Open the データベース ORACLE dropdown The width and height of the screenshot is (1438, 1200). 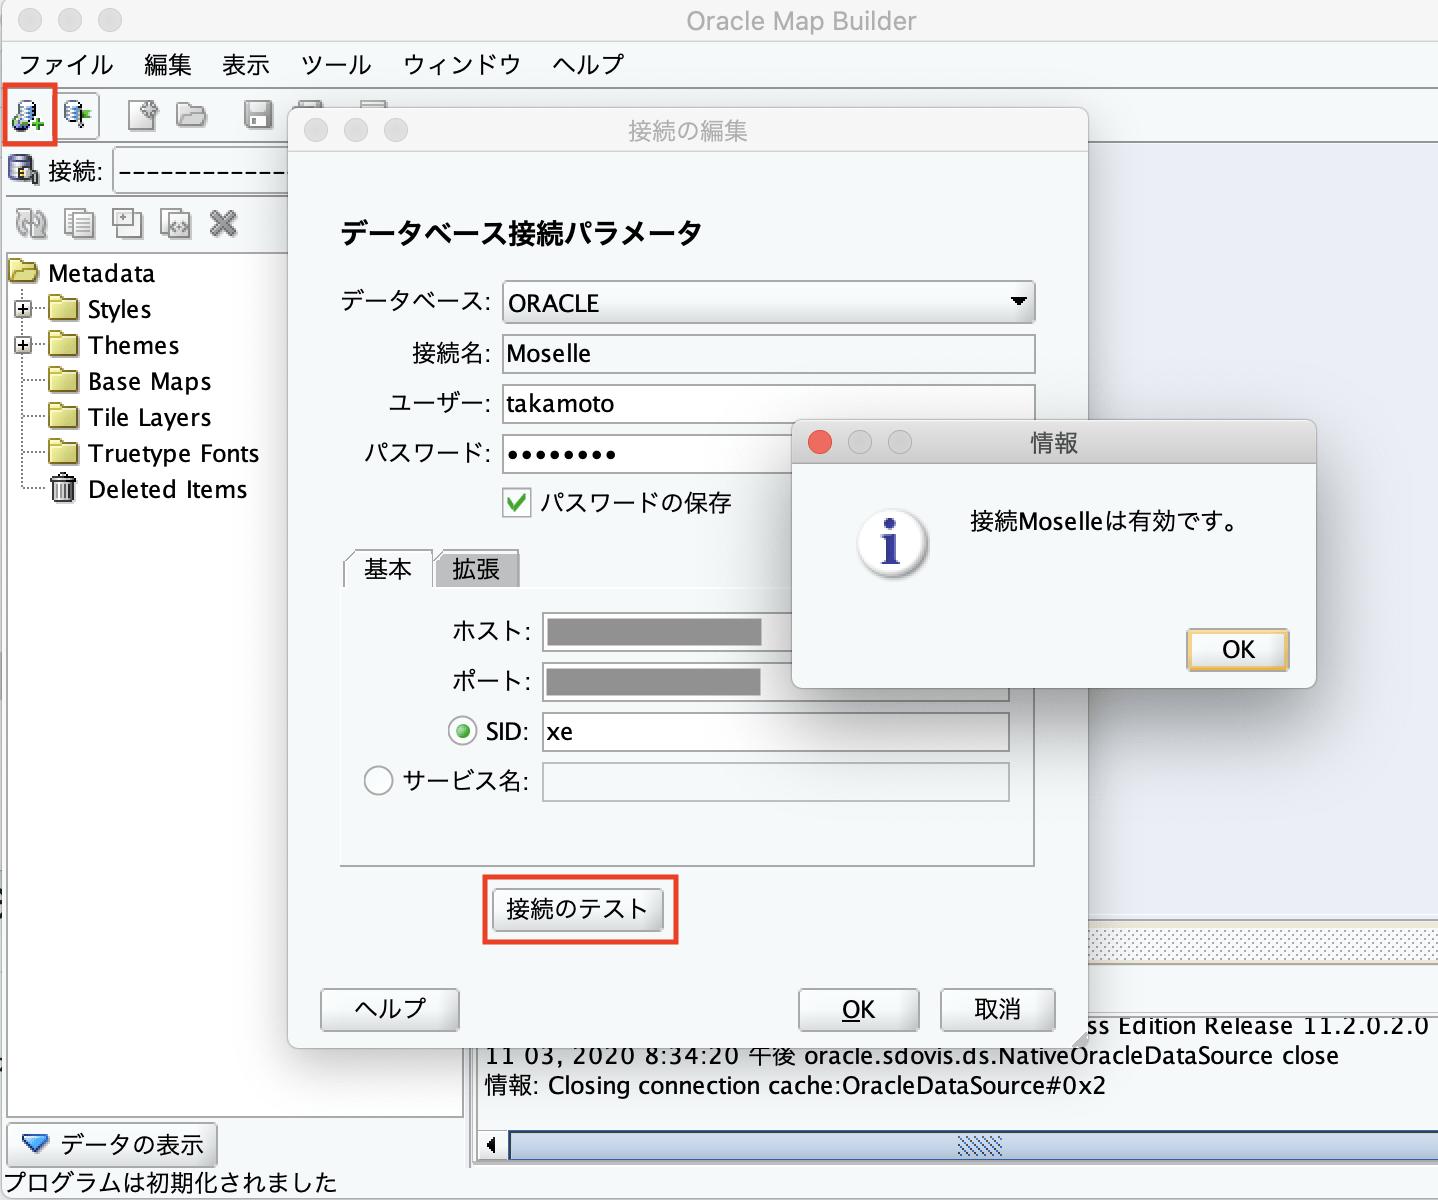point(768,302)
